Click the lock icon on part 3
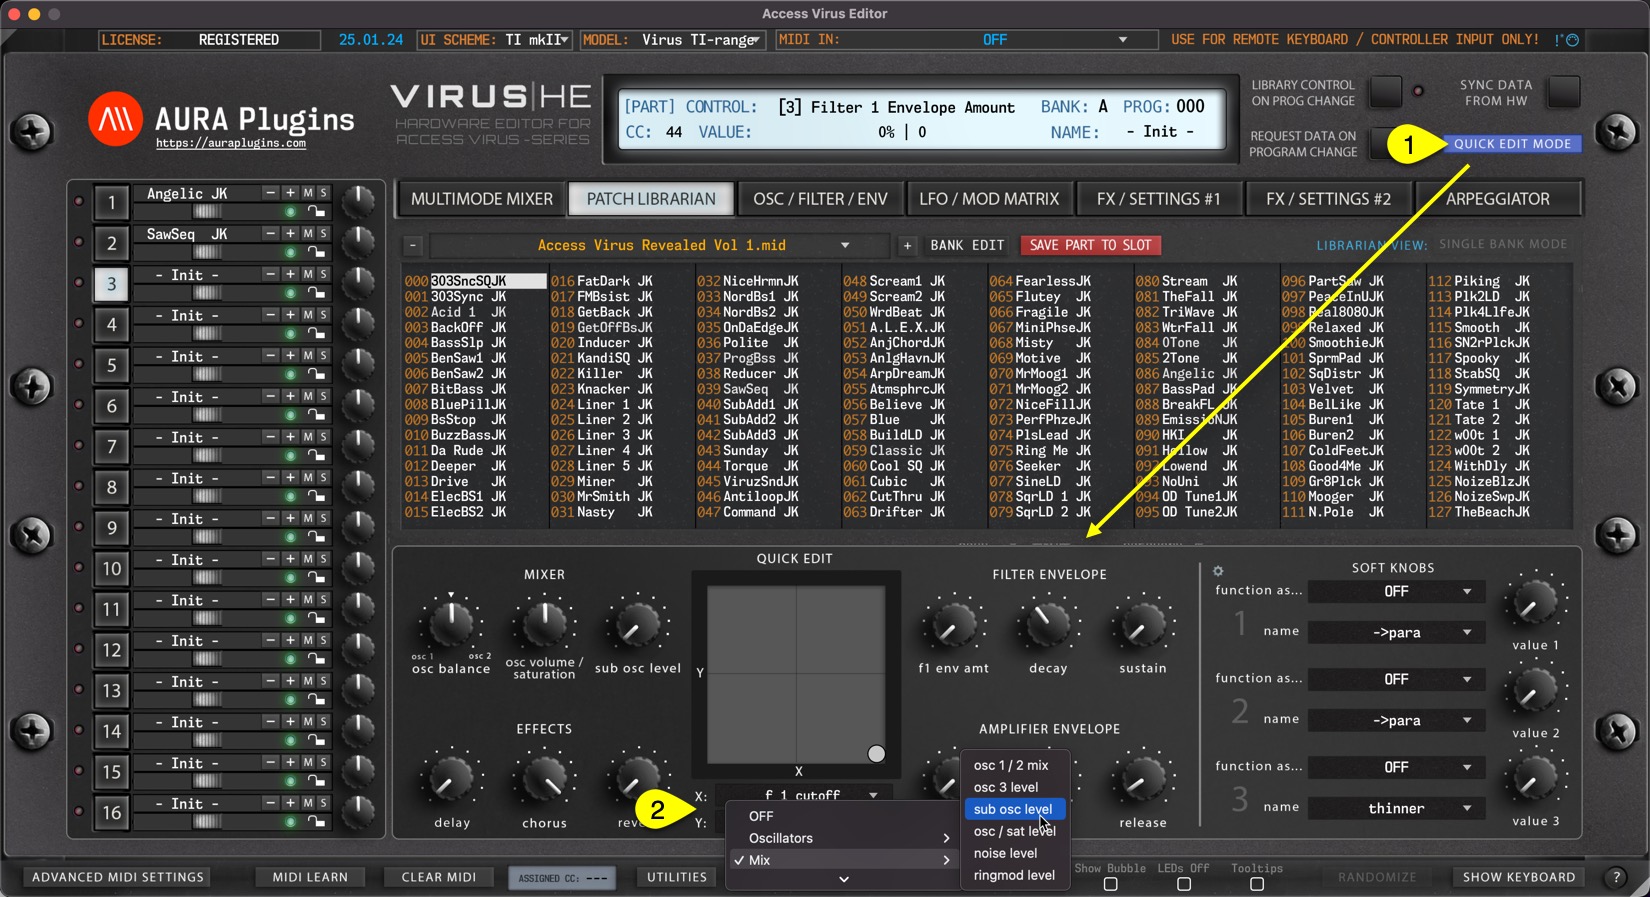 coord(316,293)
